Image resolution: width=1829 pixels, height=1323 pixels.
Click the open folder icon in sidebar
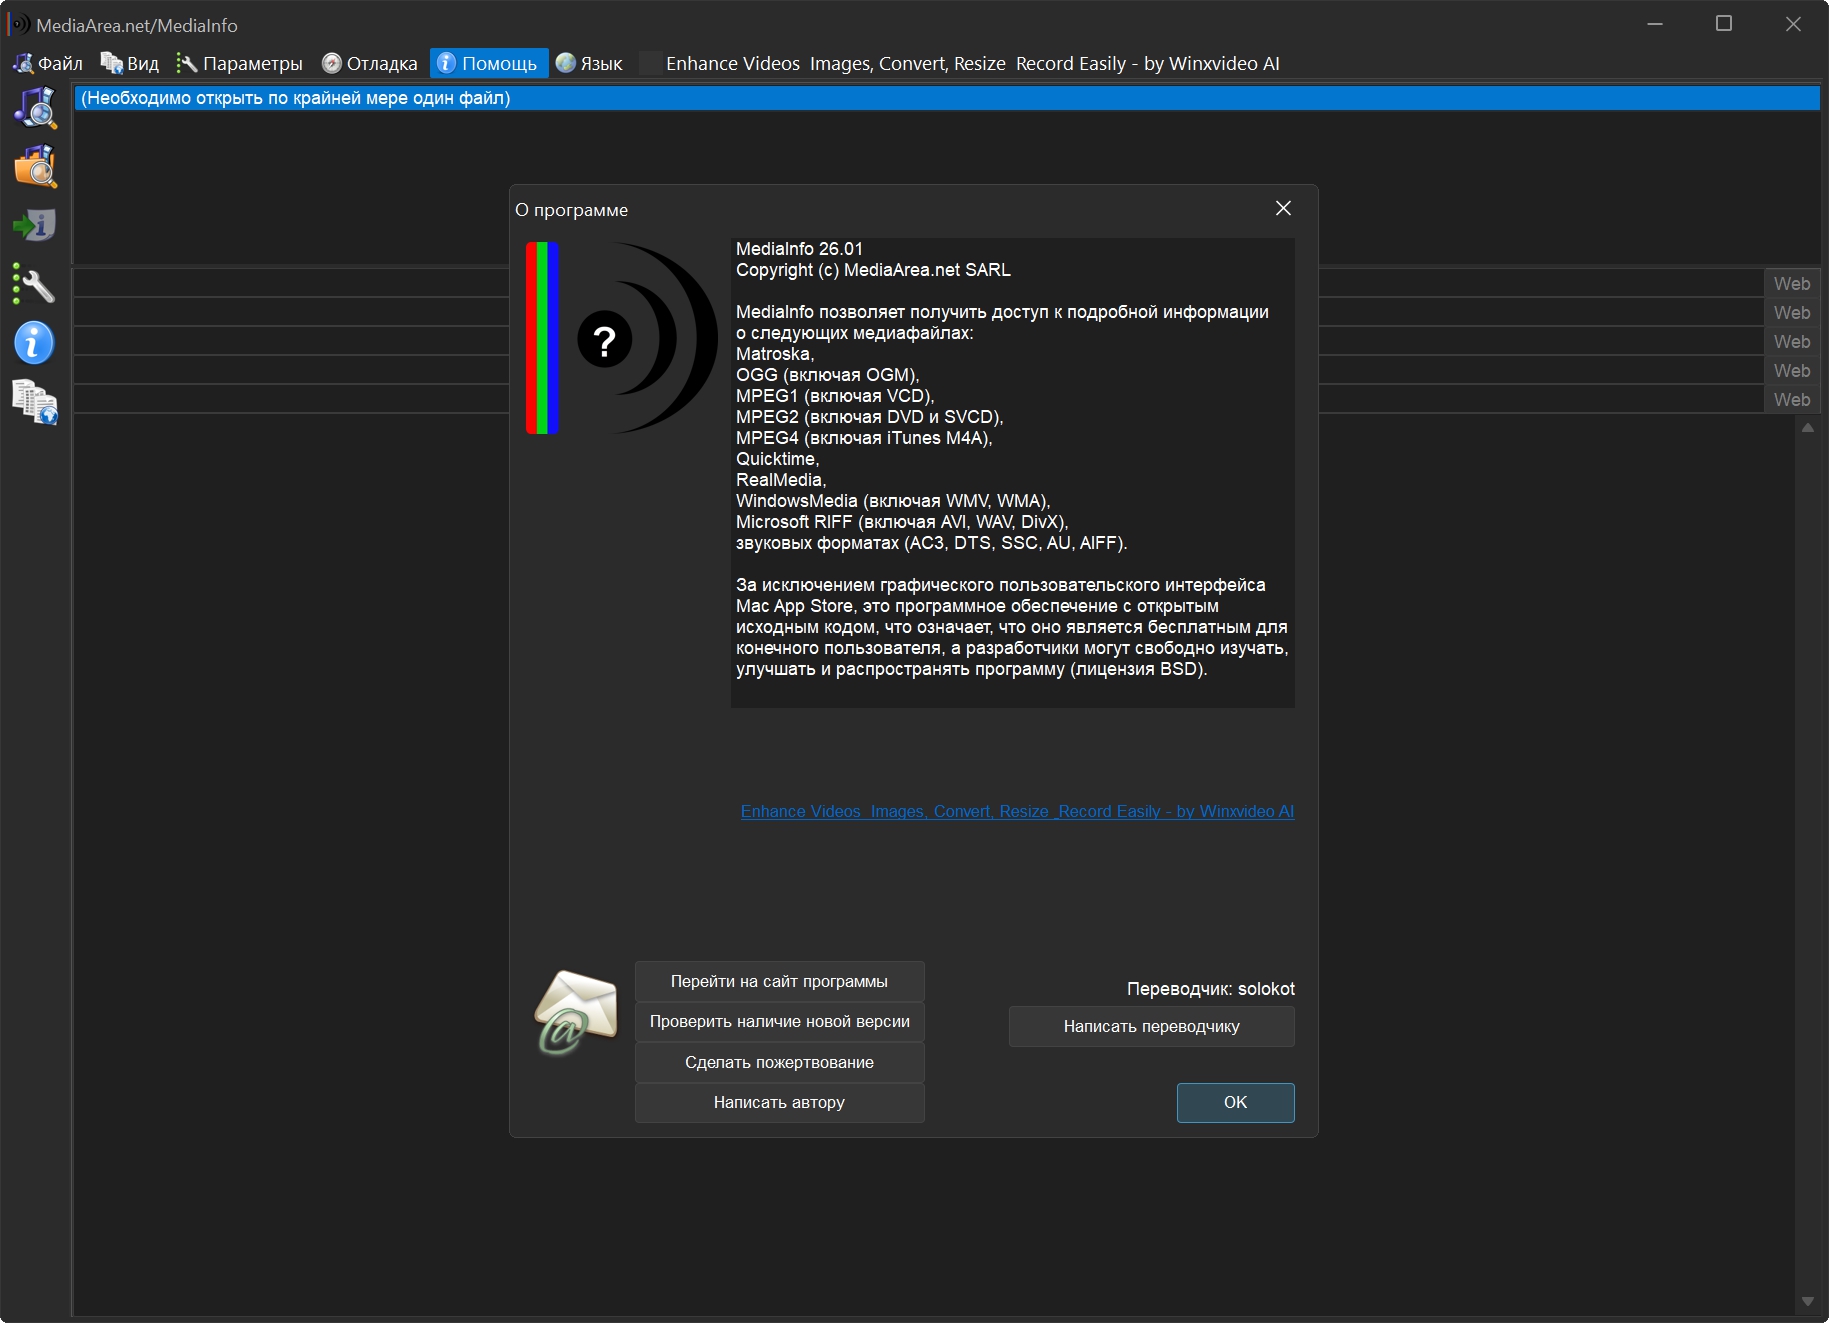tap(35, 167)
